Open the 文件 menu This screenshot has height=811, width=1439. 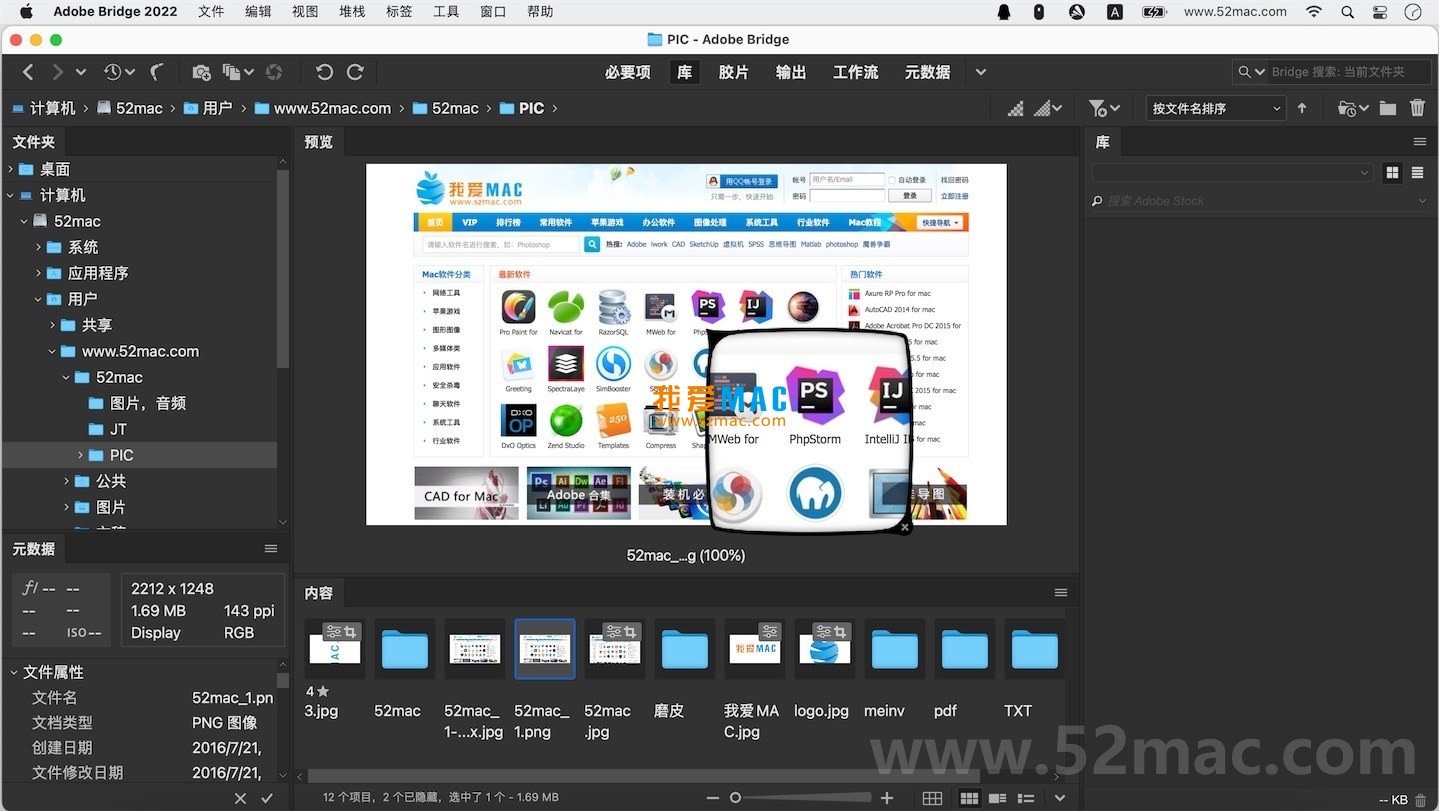[211, 12]
